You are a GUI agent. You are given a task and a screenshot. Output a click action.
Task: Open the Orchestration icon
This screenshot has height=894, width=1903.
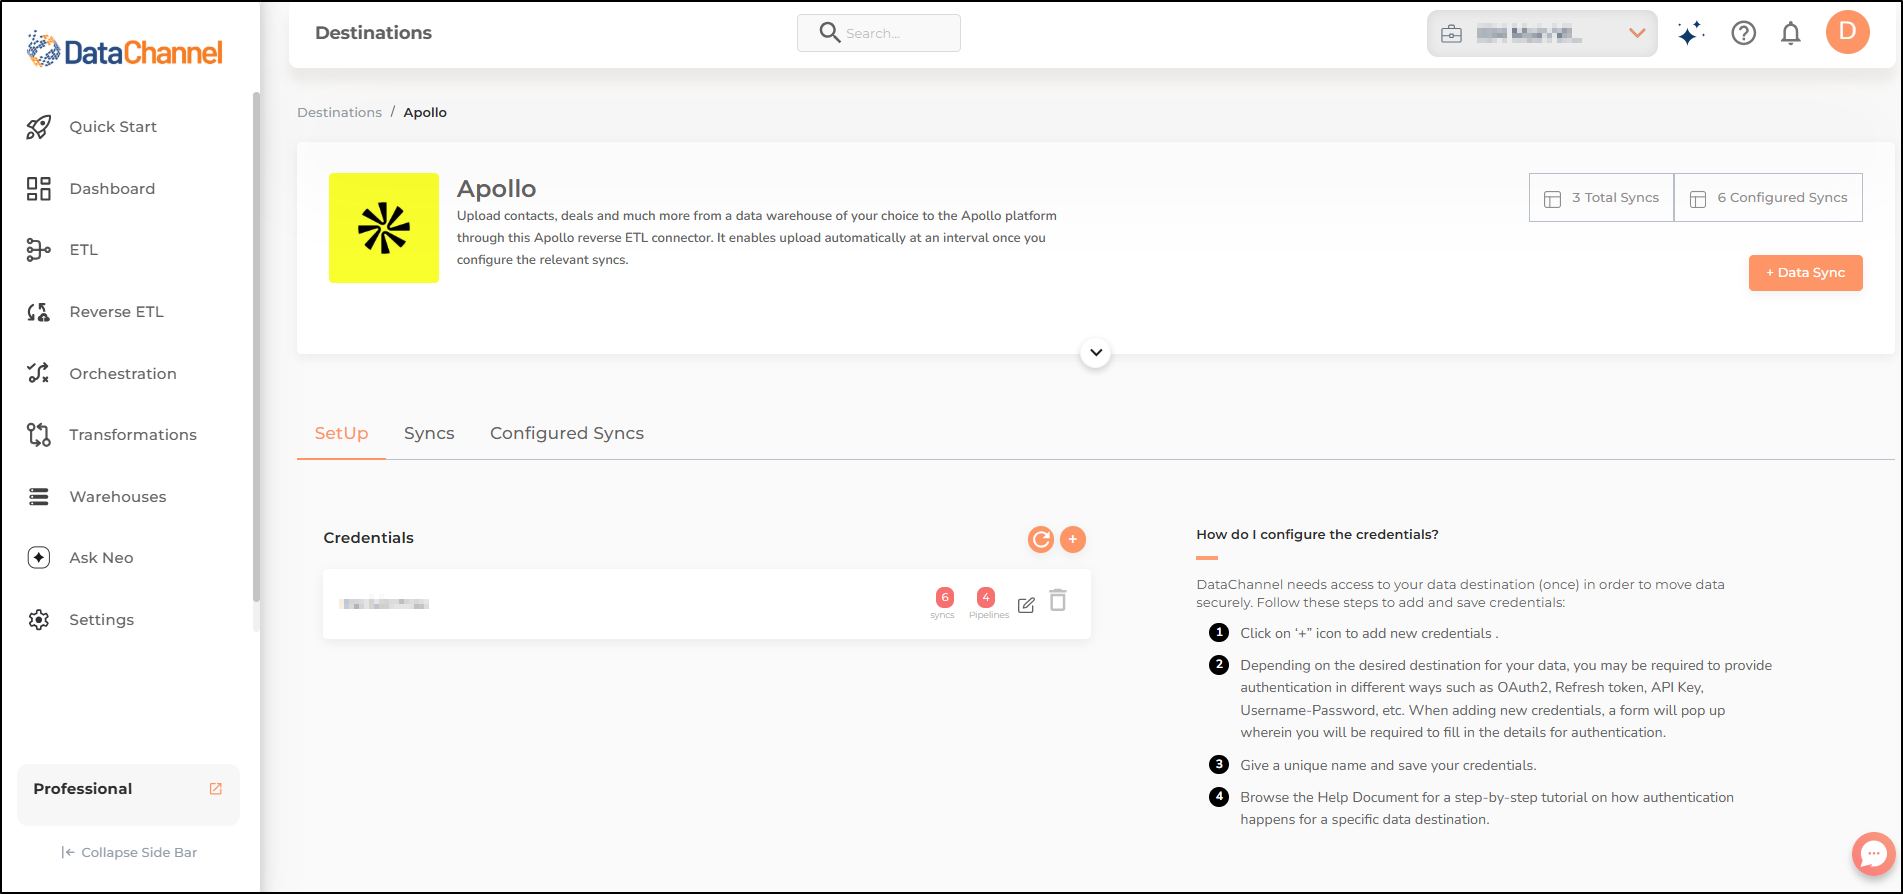39,373
